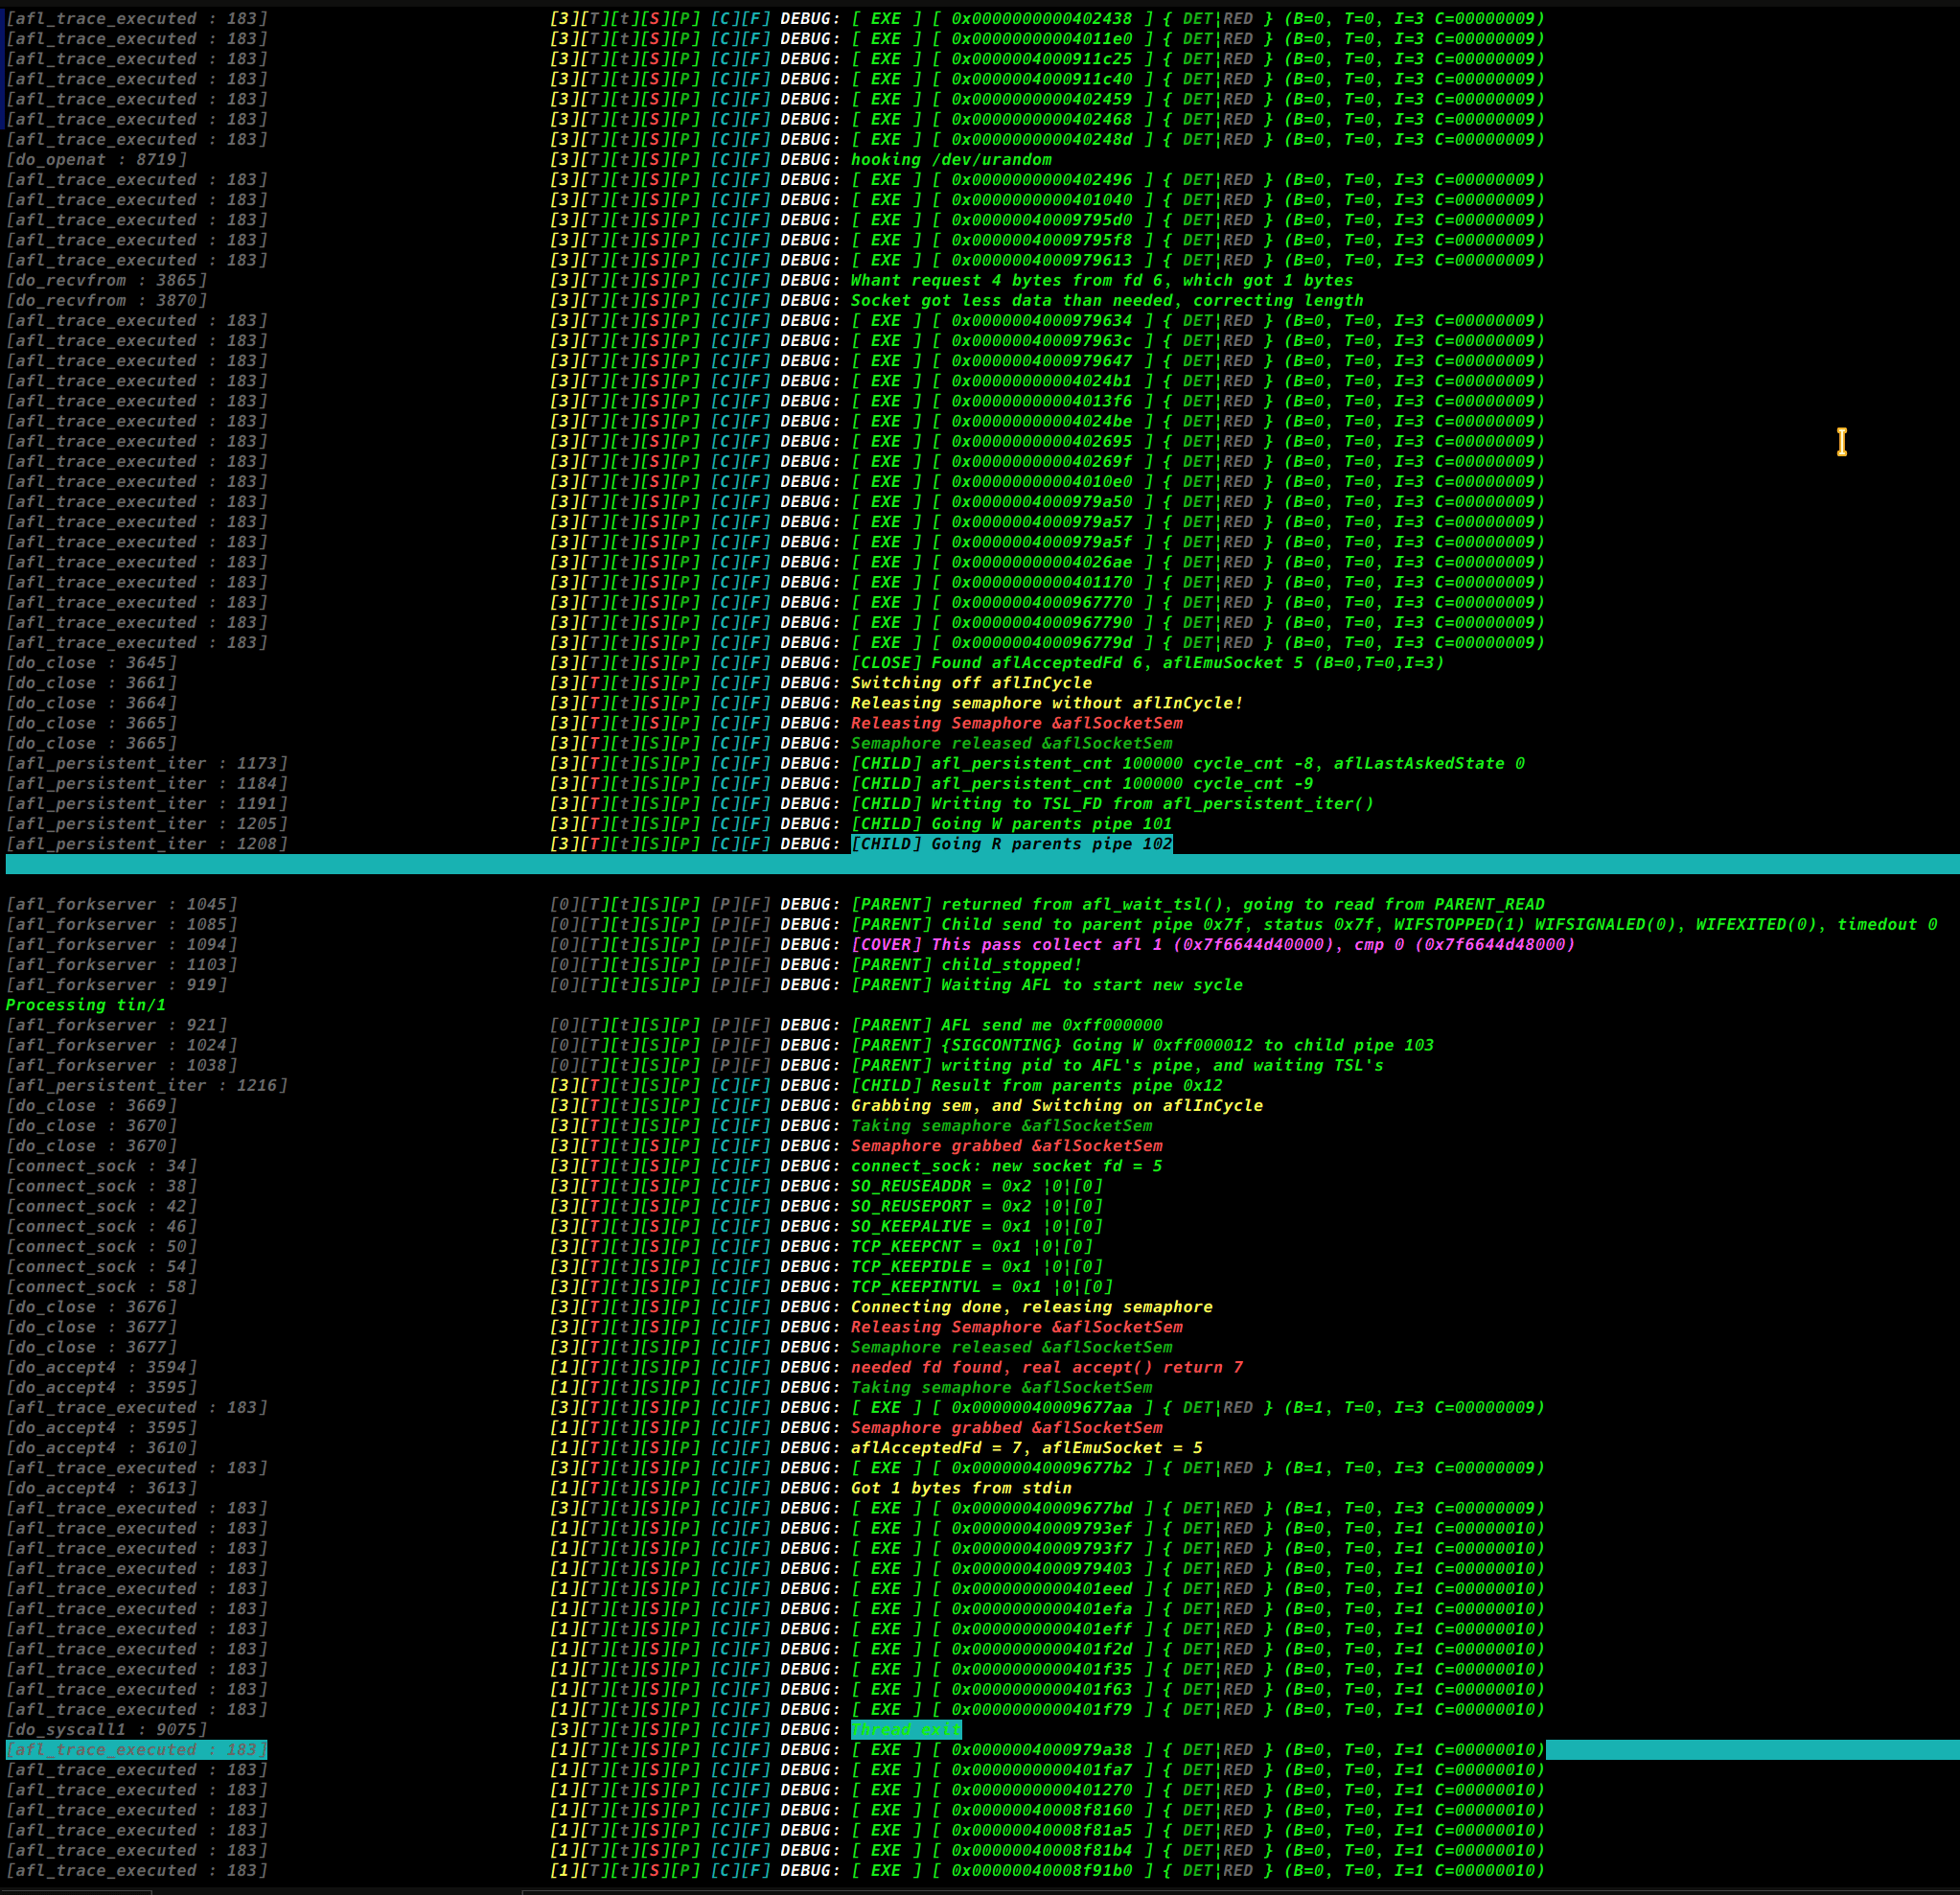Click '[CLOSE] Found aflAcceptedFd 6' log line
The image size is (1960, 1895).
coord(1146,663)
